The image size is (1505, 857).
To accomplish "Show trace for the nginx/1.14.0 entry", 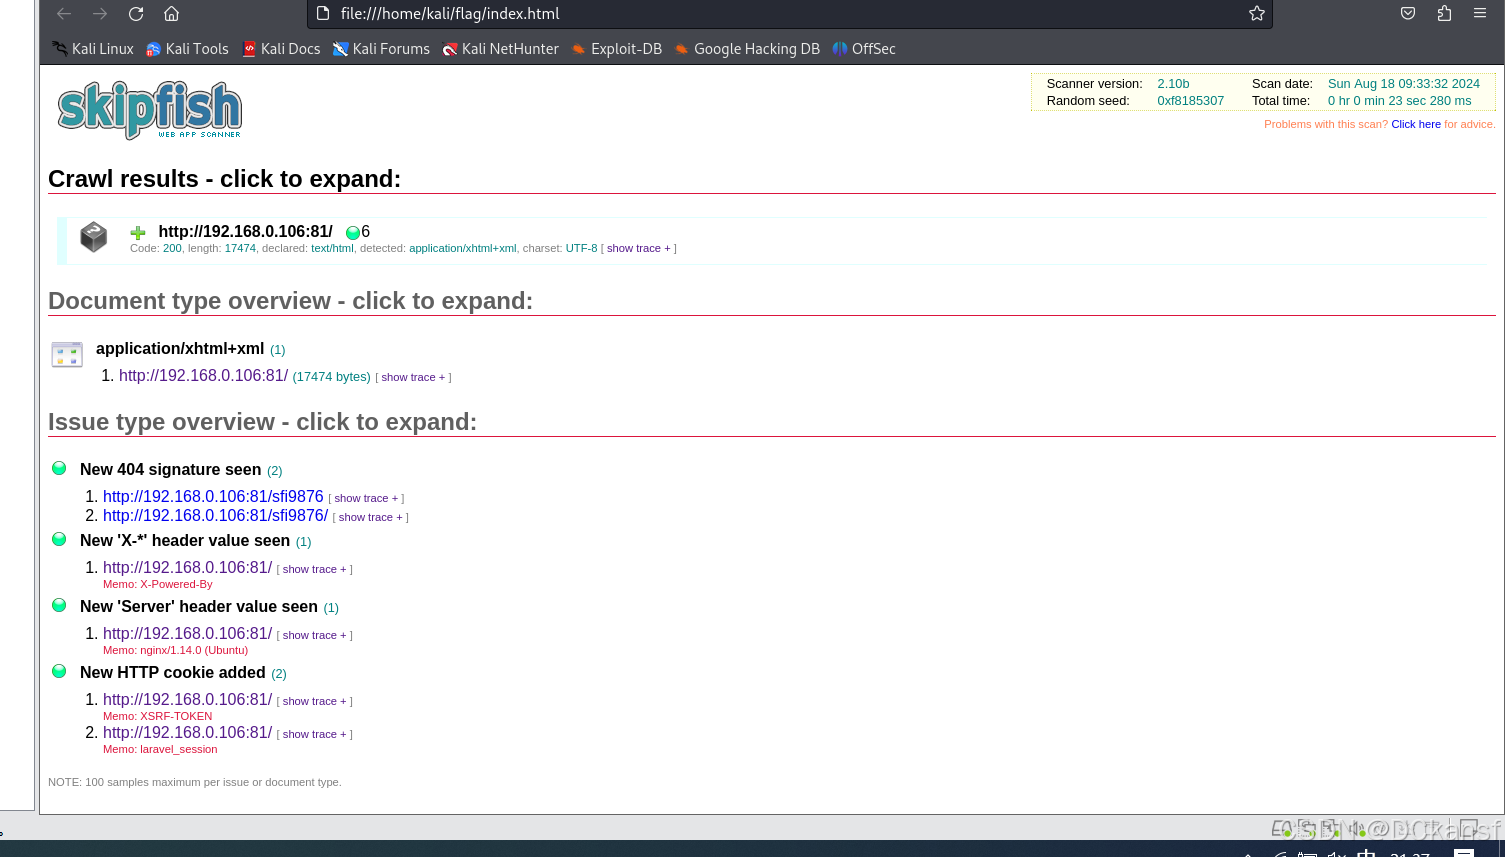I will 314,635.
